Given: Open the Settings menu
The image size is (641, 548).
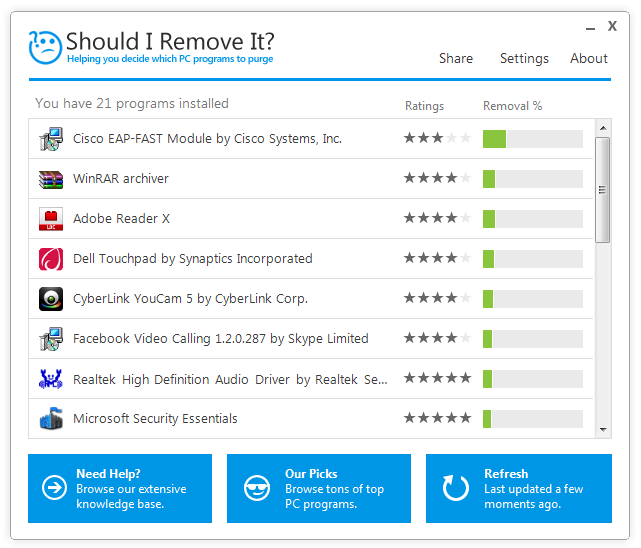Looking at the screenshot, I should pos(524,58).
